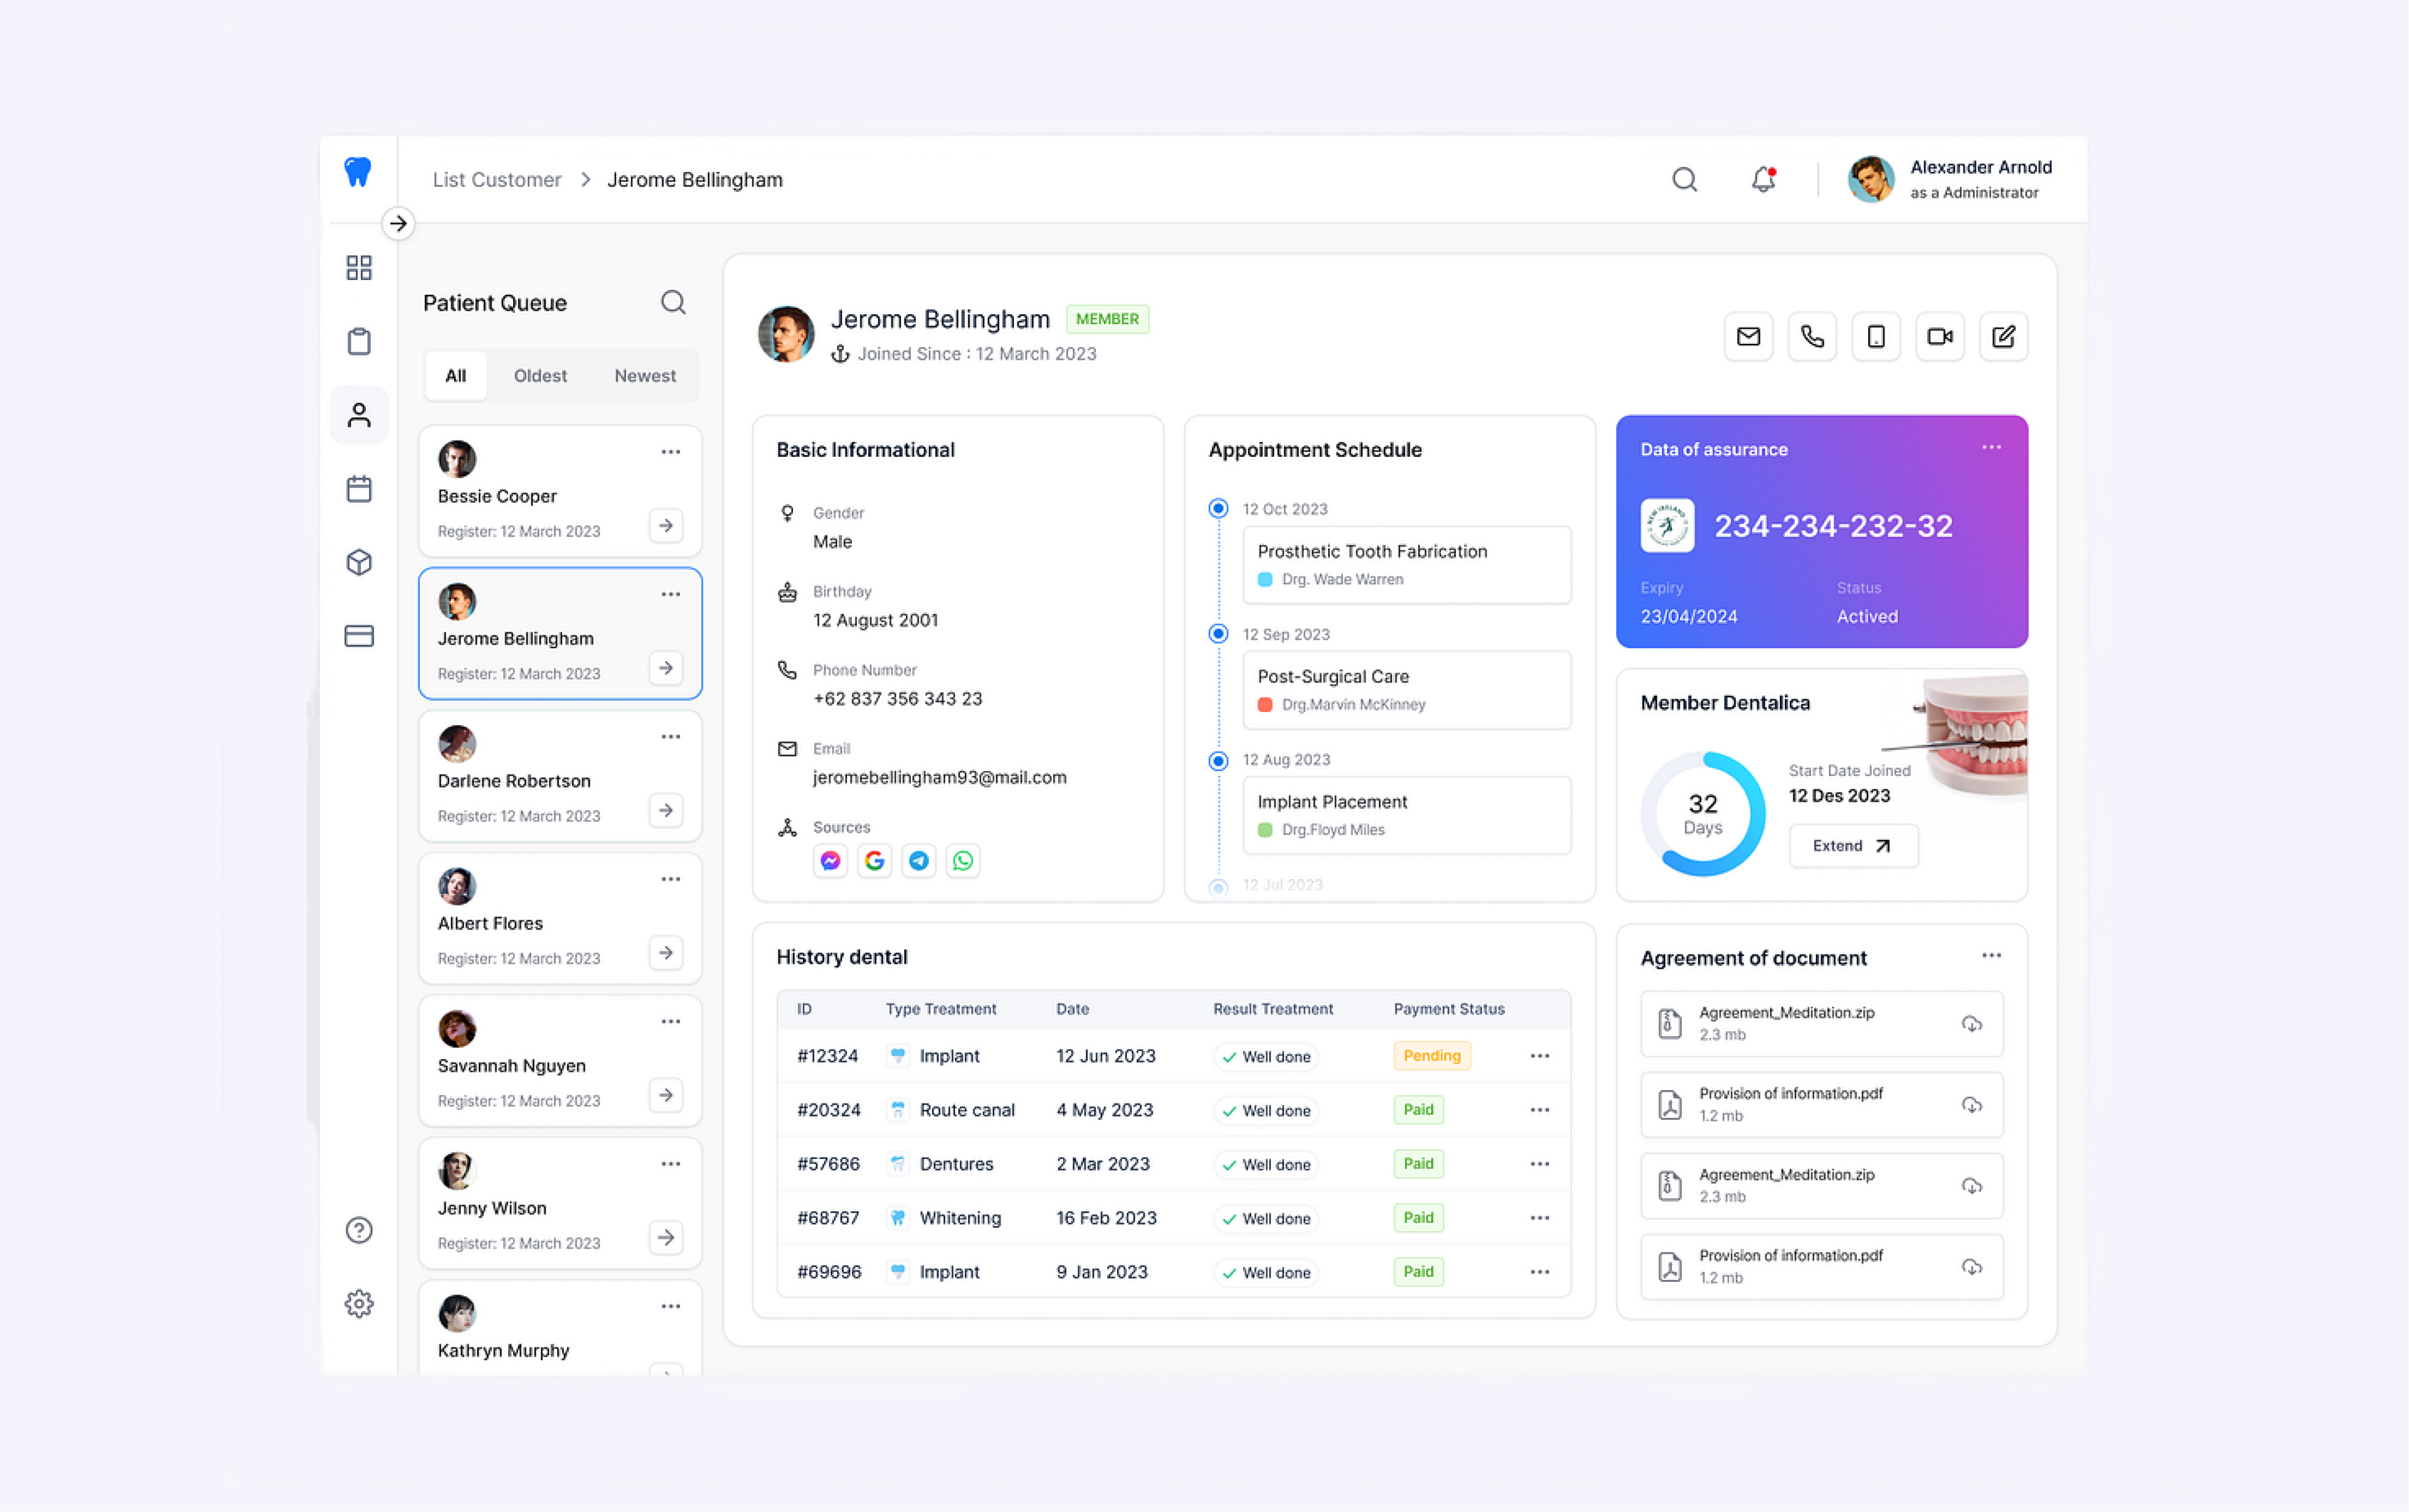Open Kathryn Murphy options menu
This screenshot has height=1512, width=2409.
pos(670,1306)
